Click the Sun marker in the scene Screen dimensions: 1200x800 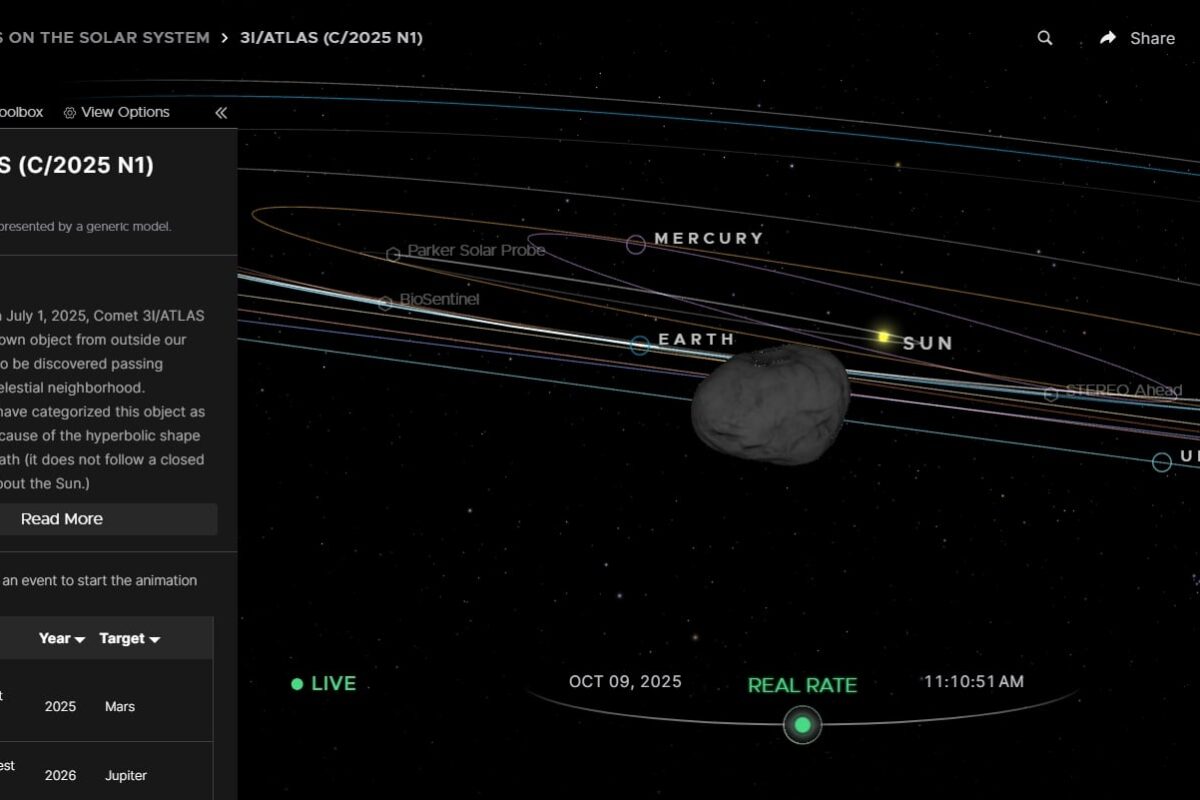pos(884,337)
